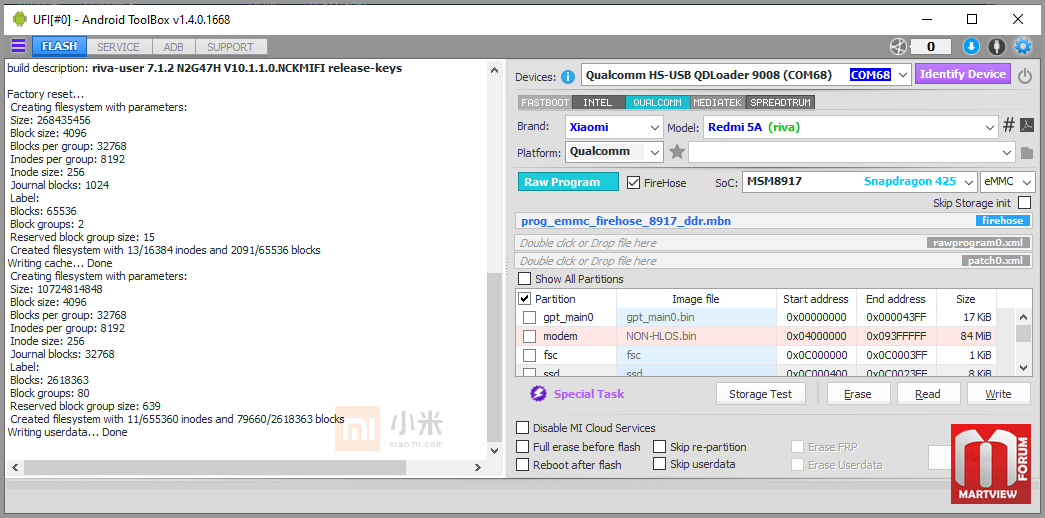Image resolution: width=1045 pixels, height=518 pixels.
Task: Click the rawprogram0.xml file drop field
Action: (x=774, y=243)
